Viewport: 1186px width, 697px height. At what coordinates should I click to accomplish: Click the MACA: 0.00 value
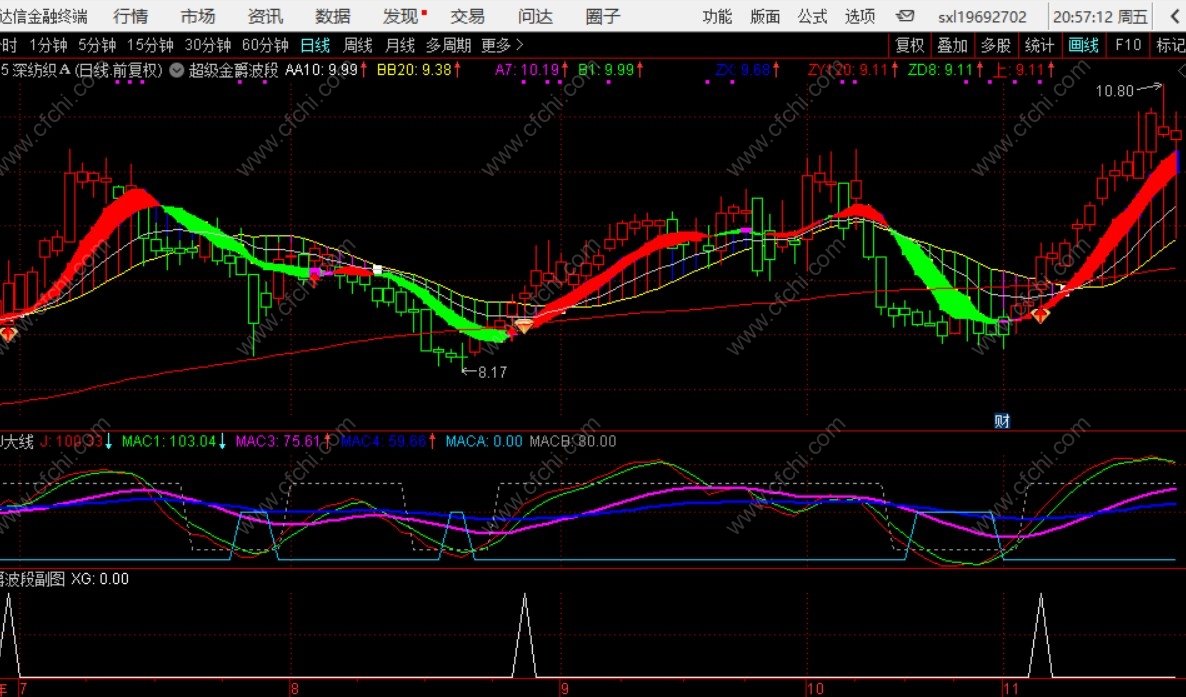coord(484,441)
